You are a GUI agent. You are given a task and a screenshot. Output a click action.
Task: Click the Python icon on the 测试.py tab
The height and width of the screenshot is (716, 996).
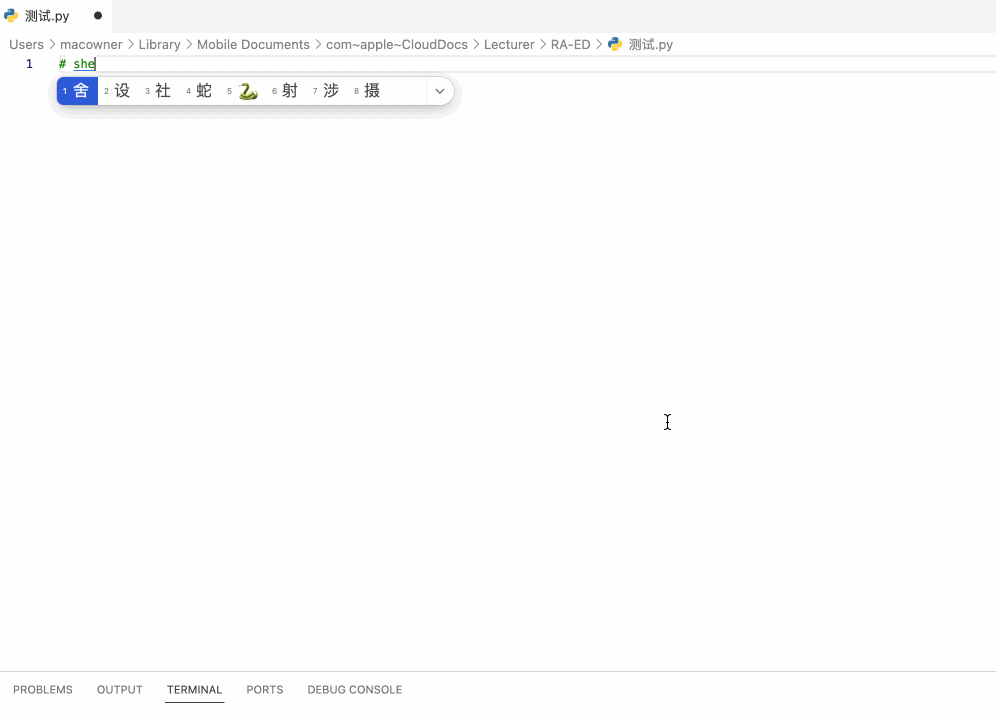10,15
